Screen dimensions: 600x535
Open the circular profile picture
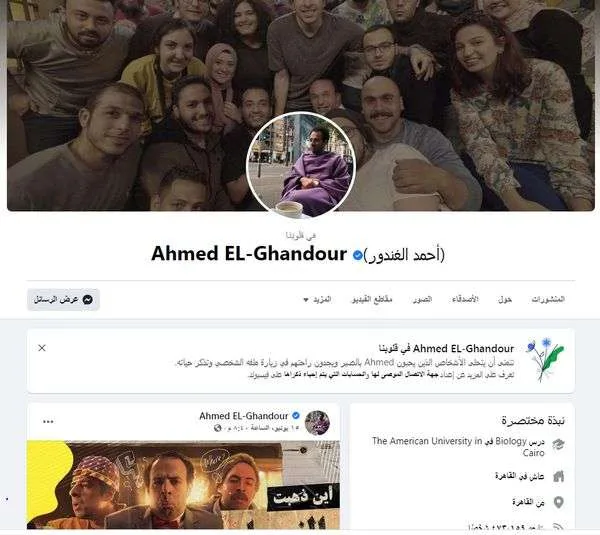pos(301,165)
